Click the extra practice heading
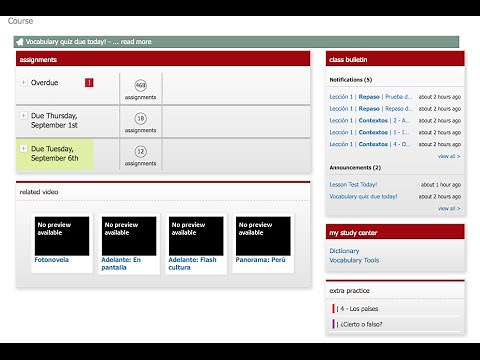Image resolution: width=480 pixels, height=360 pixels. coord(349,291)
